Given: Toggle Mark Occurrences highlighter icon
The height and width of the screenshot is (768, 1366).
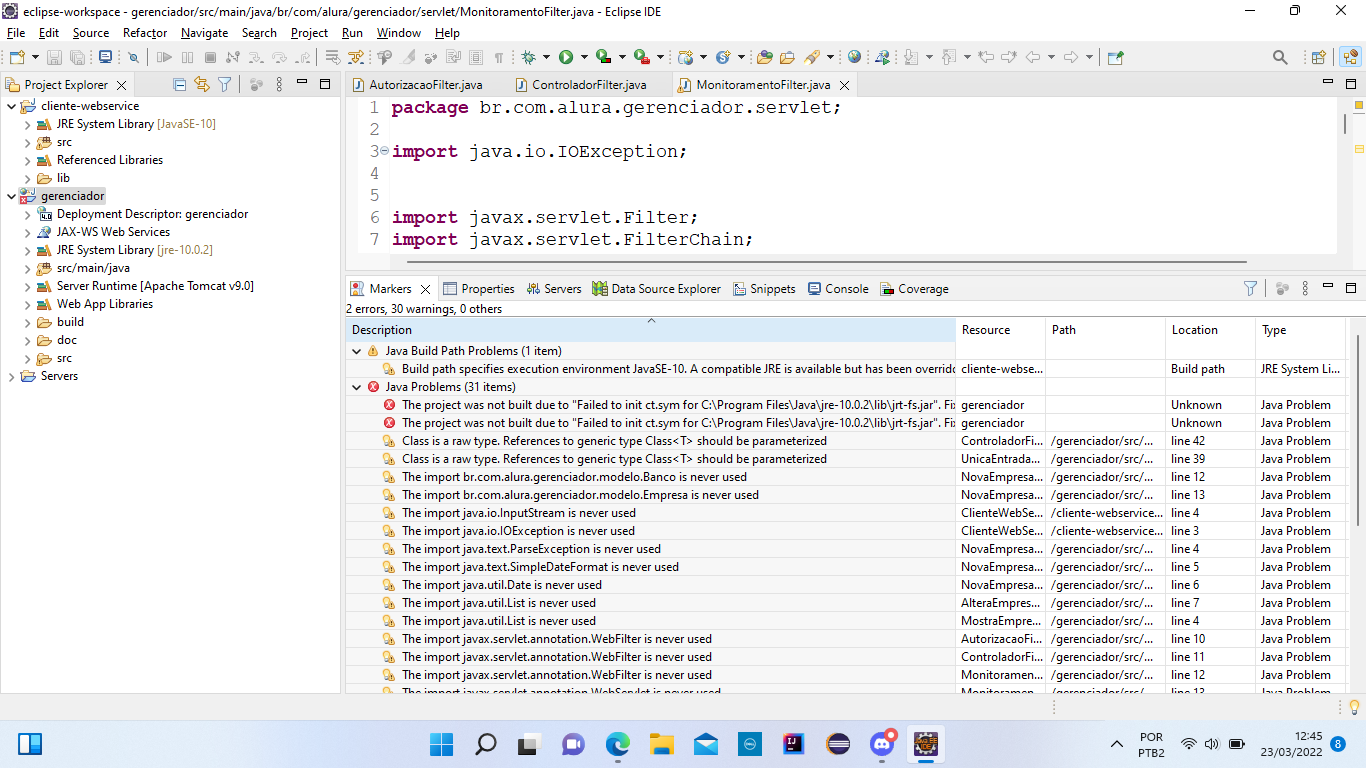Looking at the screenshot, I should (408, 57).
